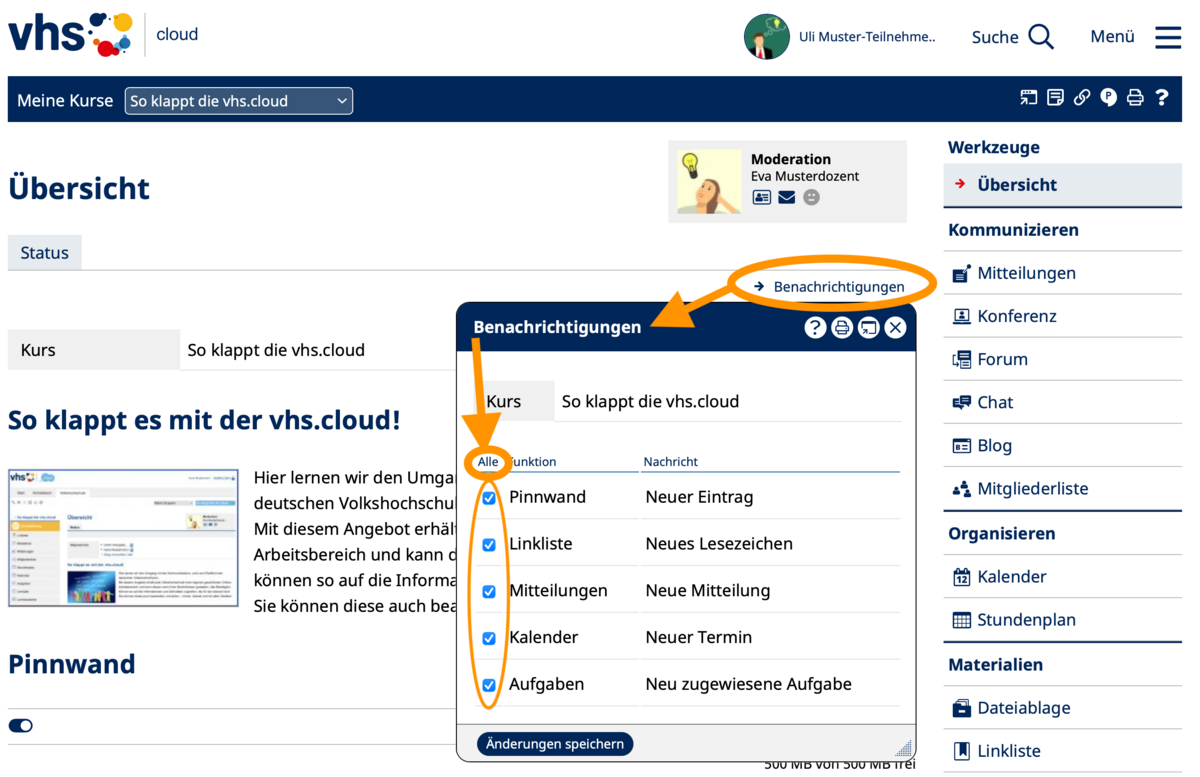The width and height of the screenshot is (1200, 777).
Task: Click the dialog resize grip corner
Action: [x=904, y=747]
